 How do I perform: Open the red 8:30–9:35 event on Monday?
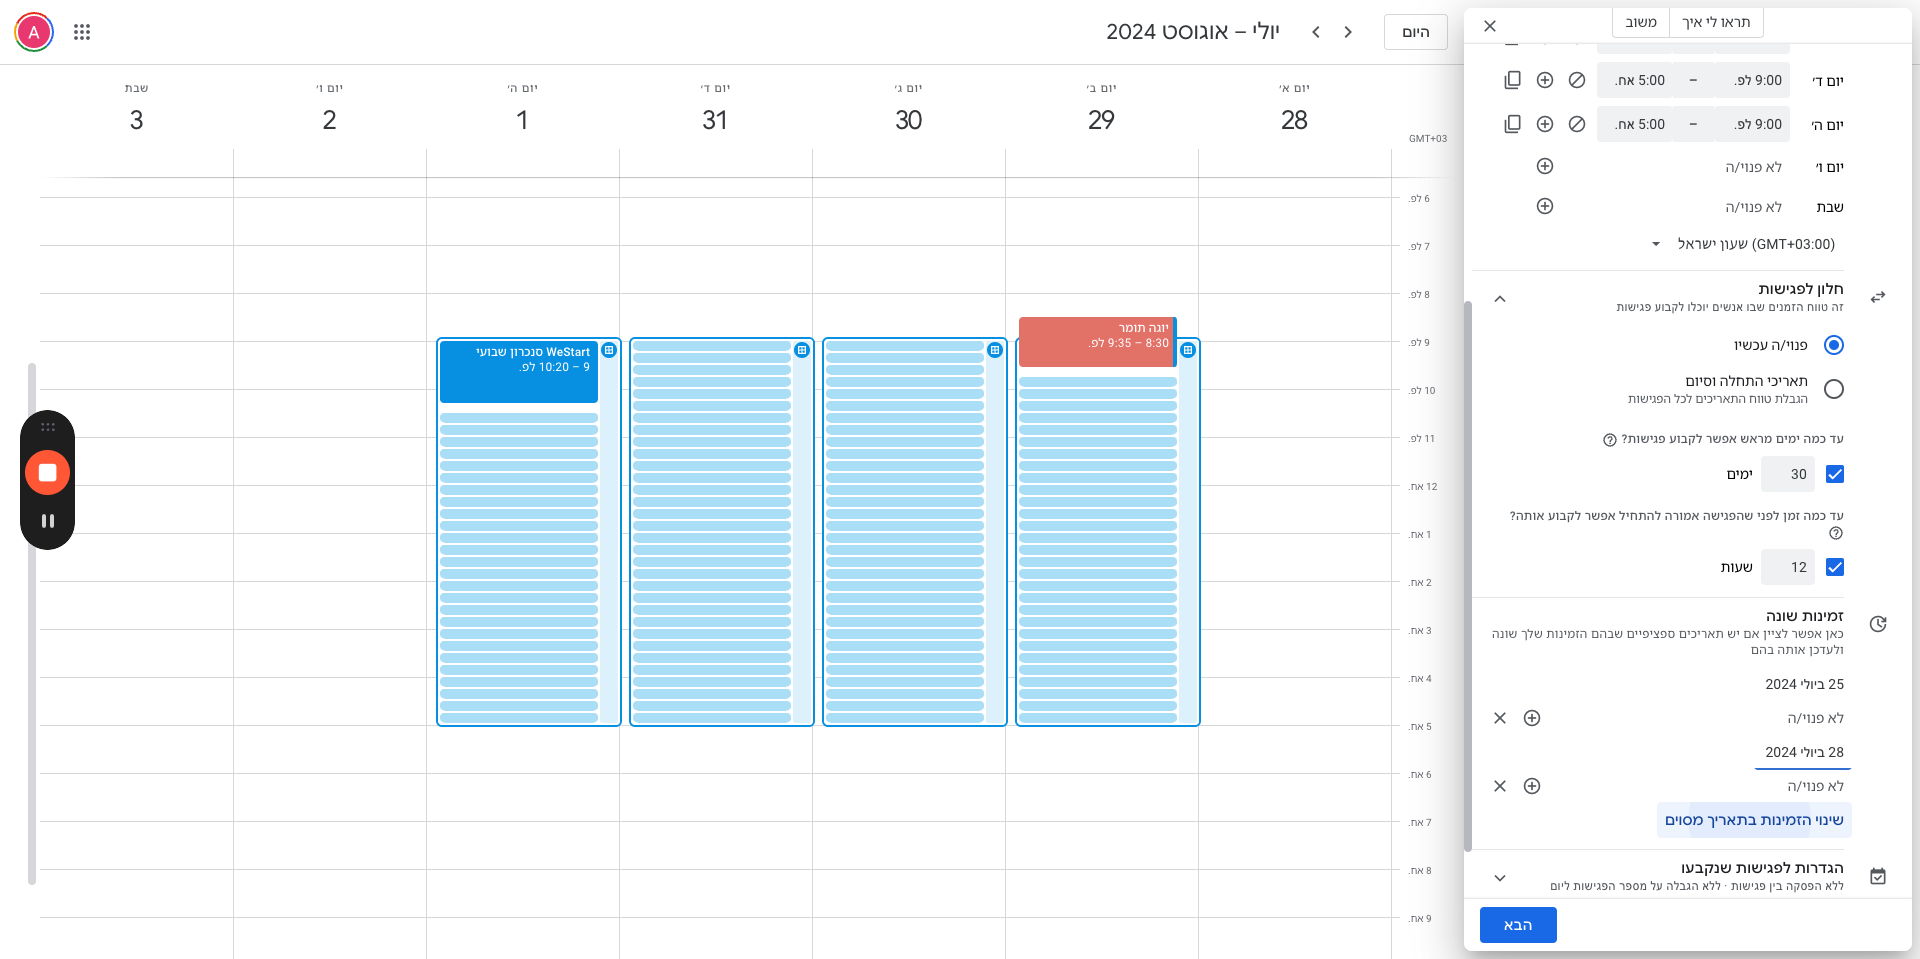click(1097, 342)
